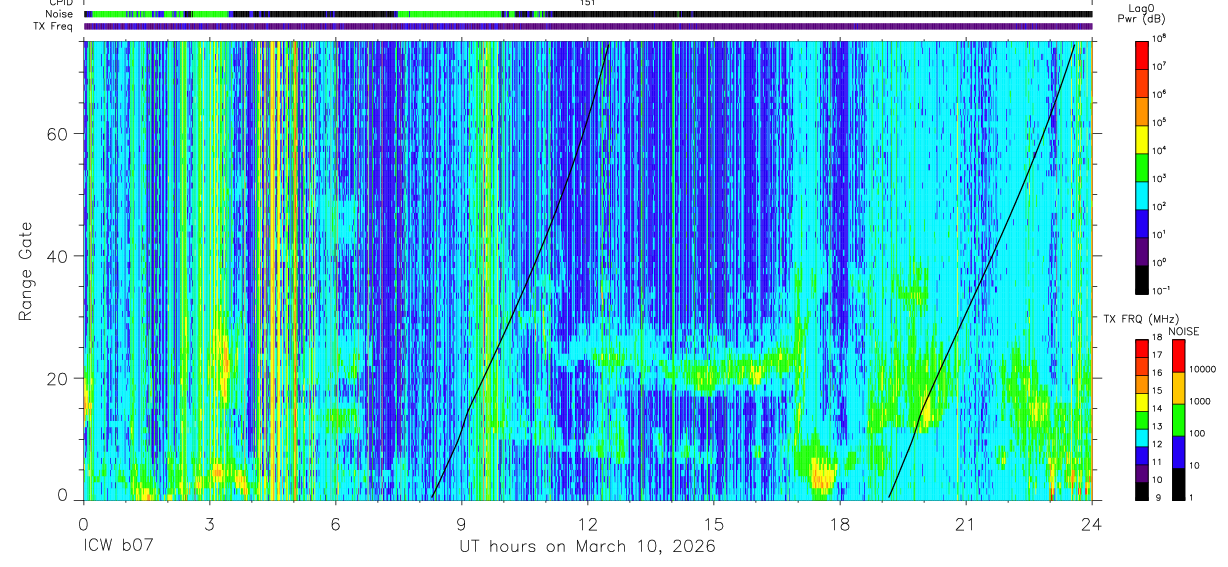
Task: Click UT hours tick label '21'
Action: click(x=966, y=524)
